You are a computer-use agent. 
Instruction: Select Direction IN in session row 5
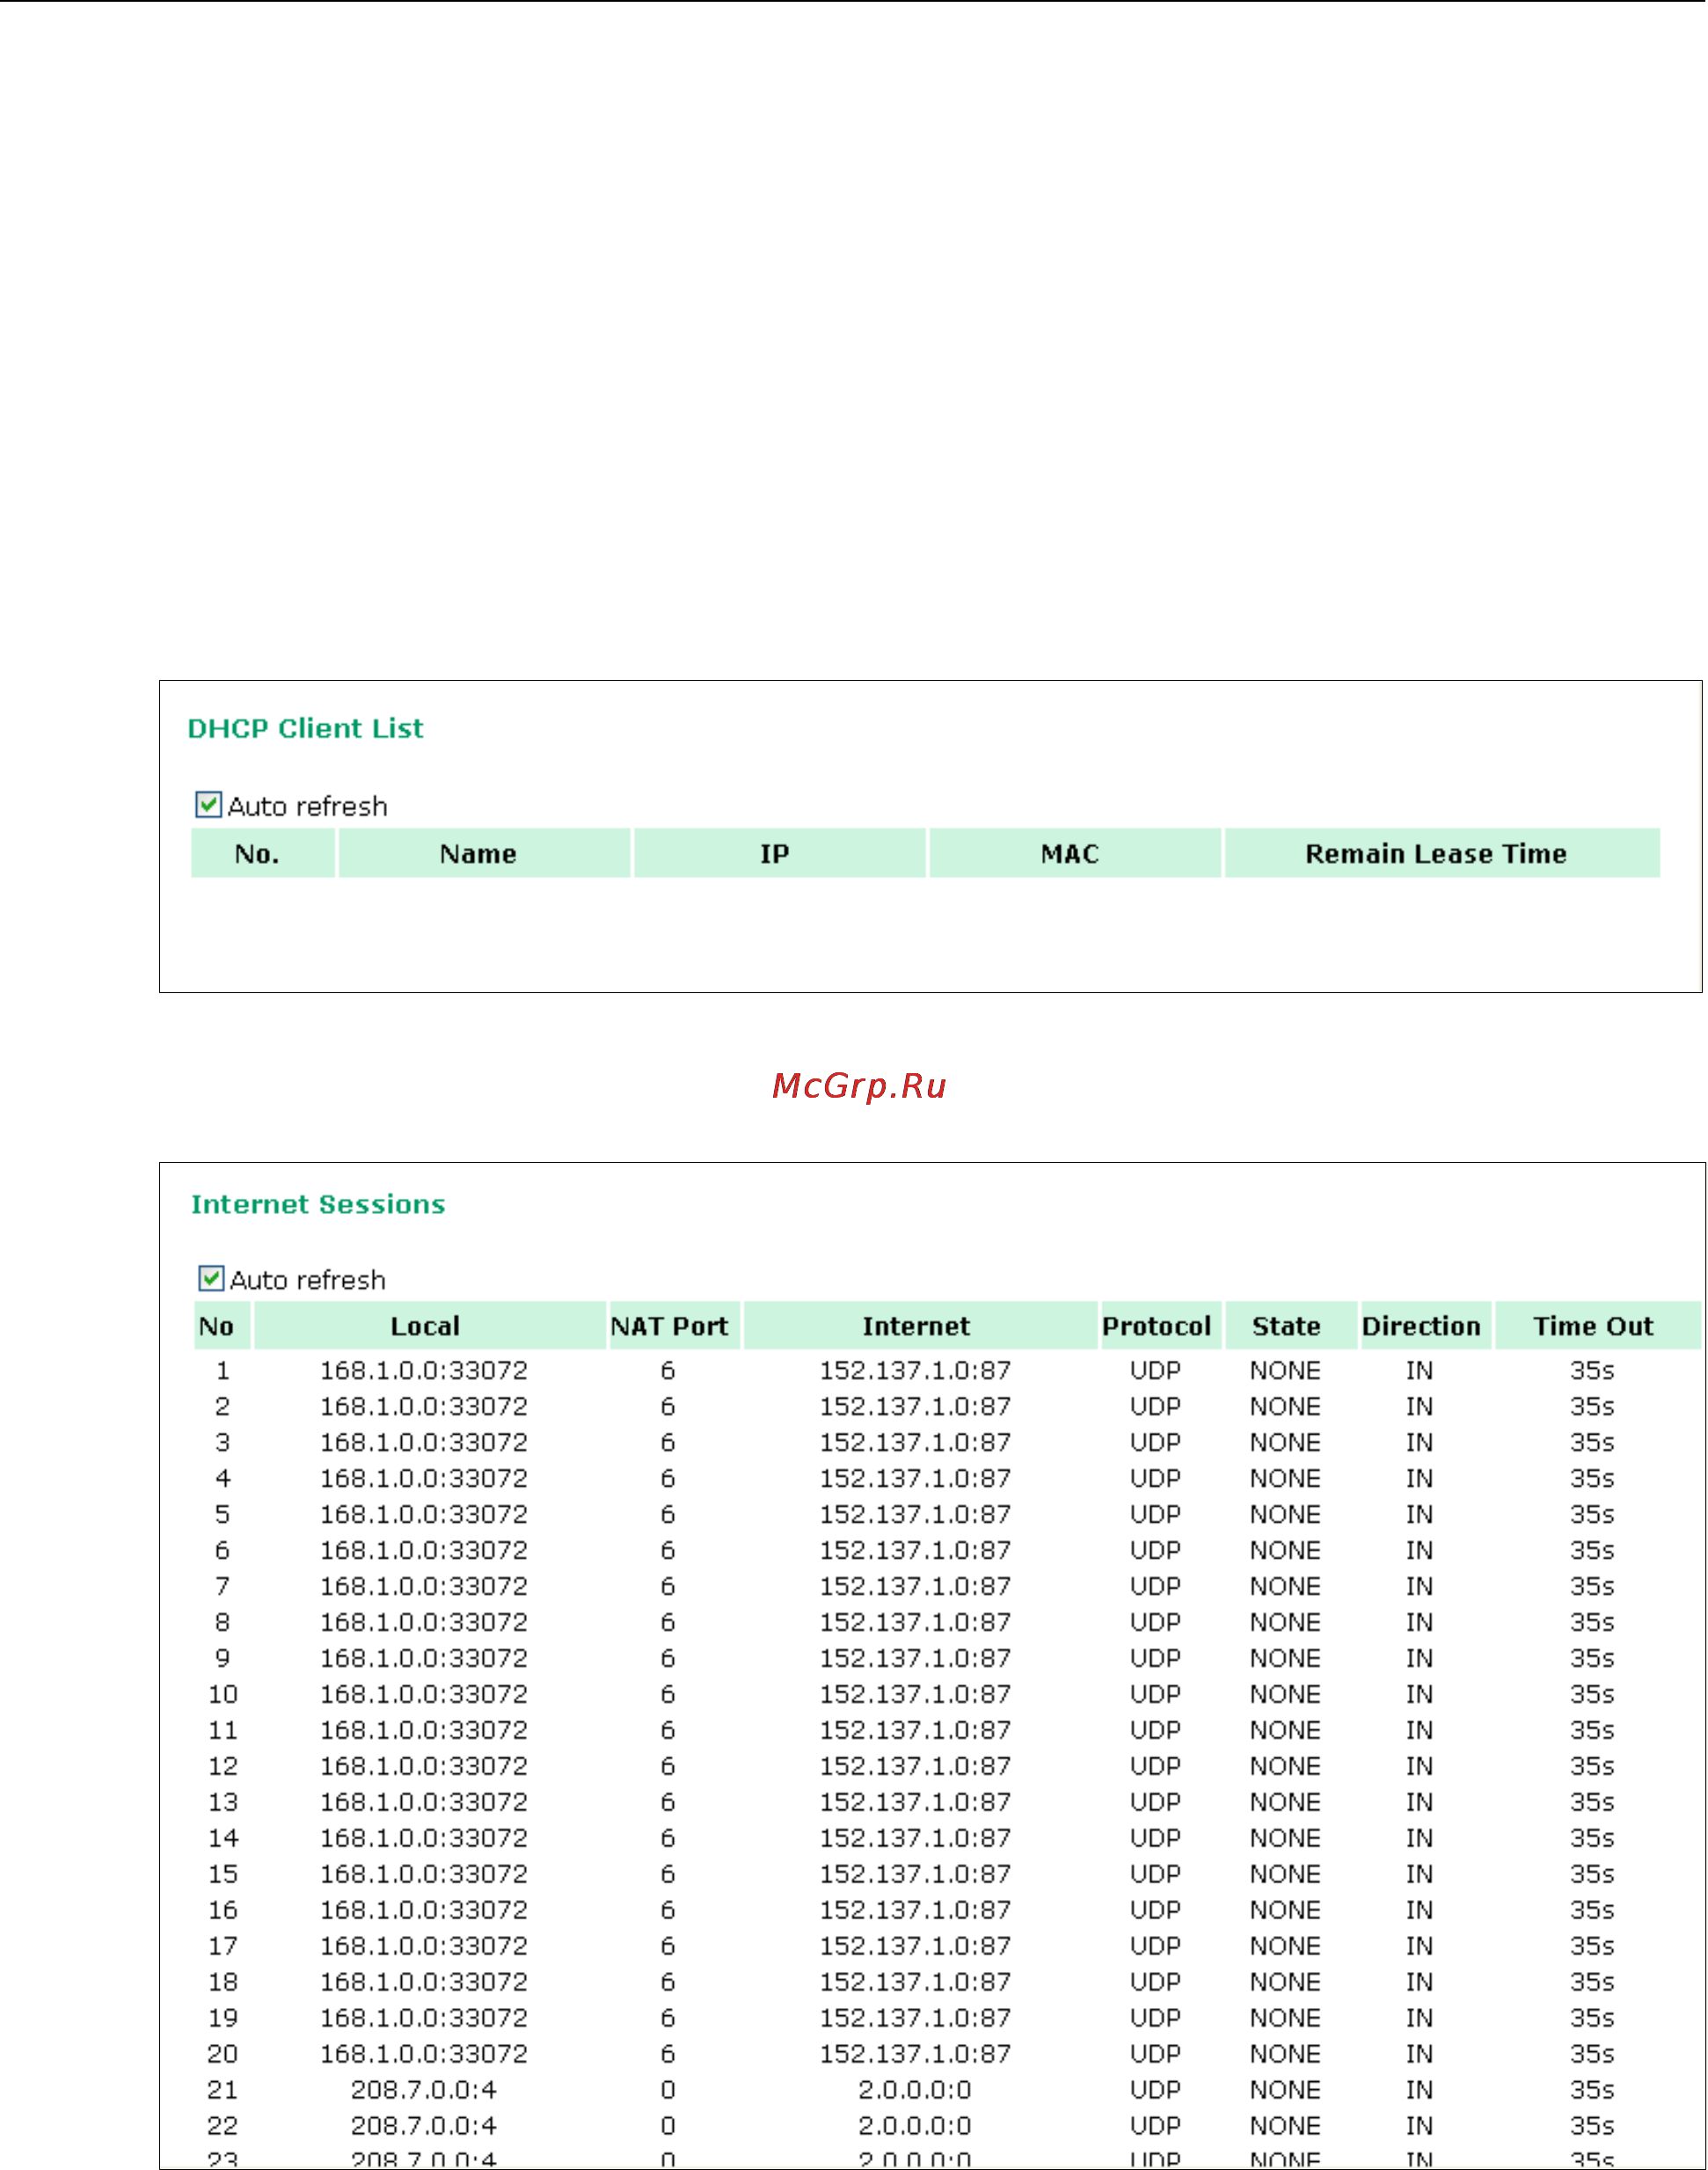[x=1419, y=1514]
